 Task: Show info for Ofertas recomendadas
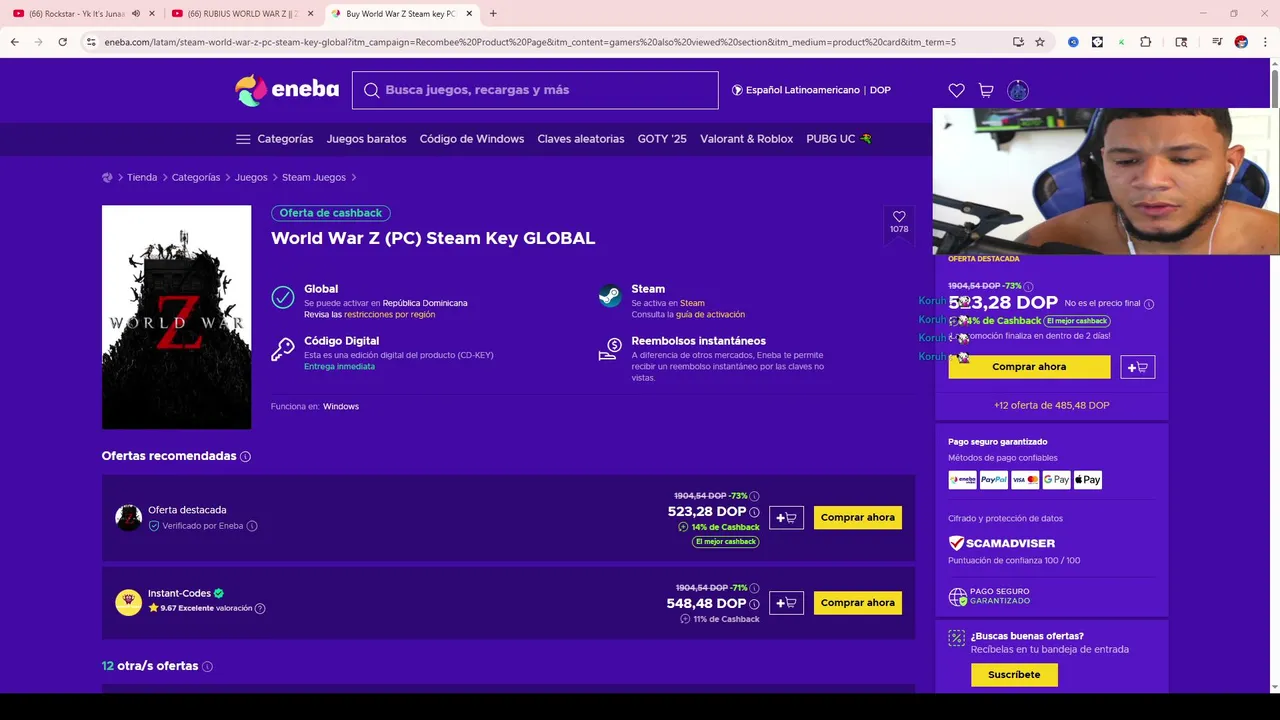tap(245, 456)
